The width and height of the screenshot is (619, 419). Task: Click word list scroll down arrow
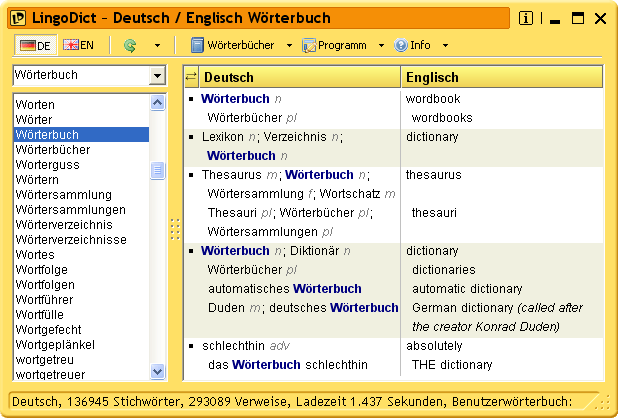(x=158, y=371)
